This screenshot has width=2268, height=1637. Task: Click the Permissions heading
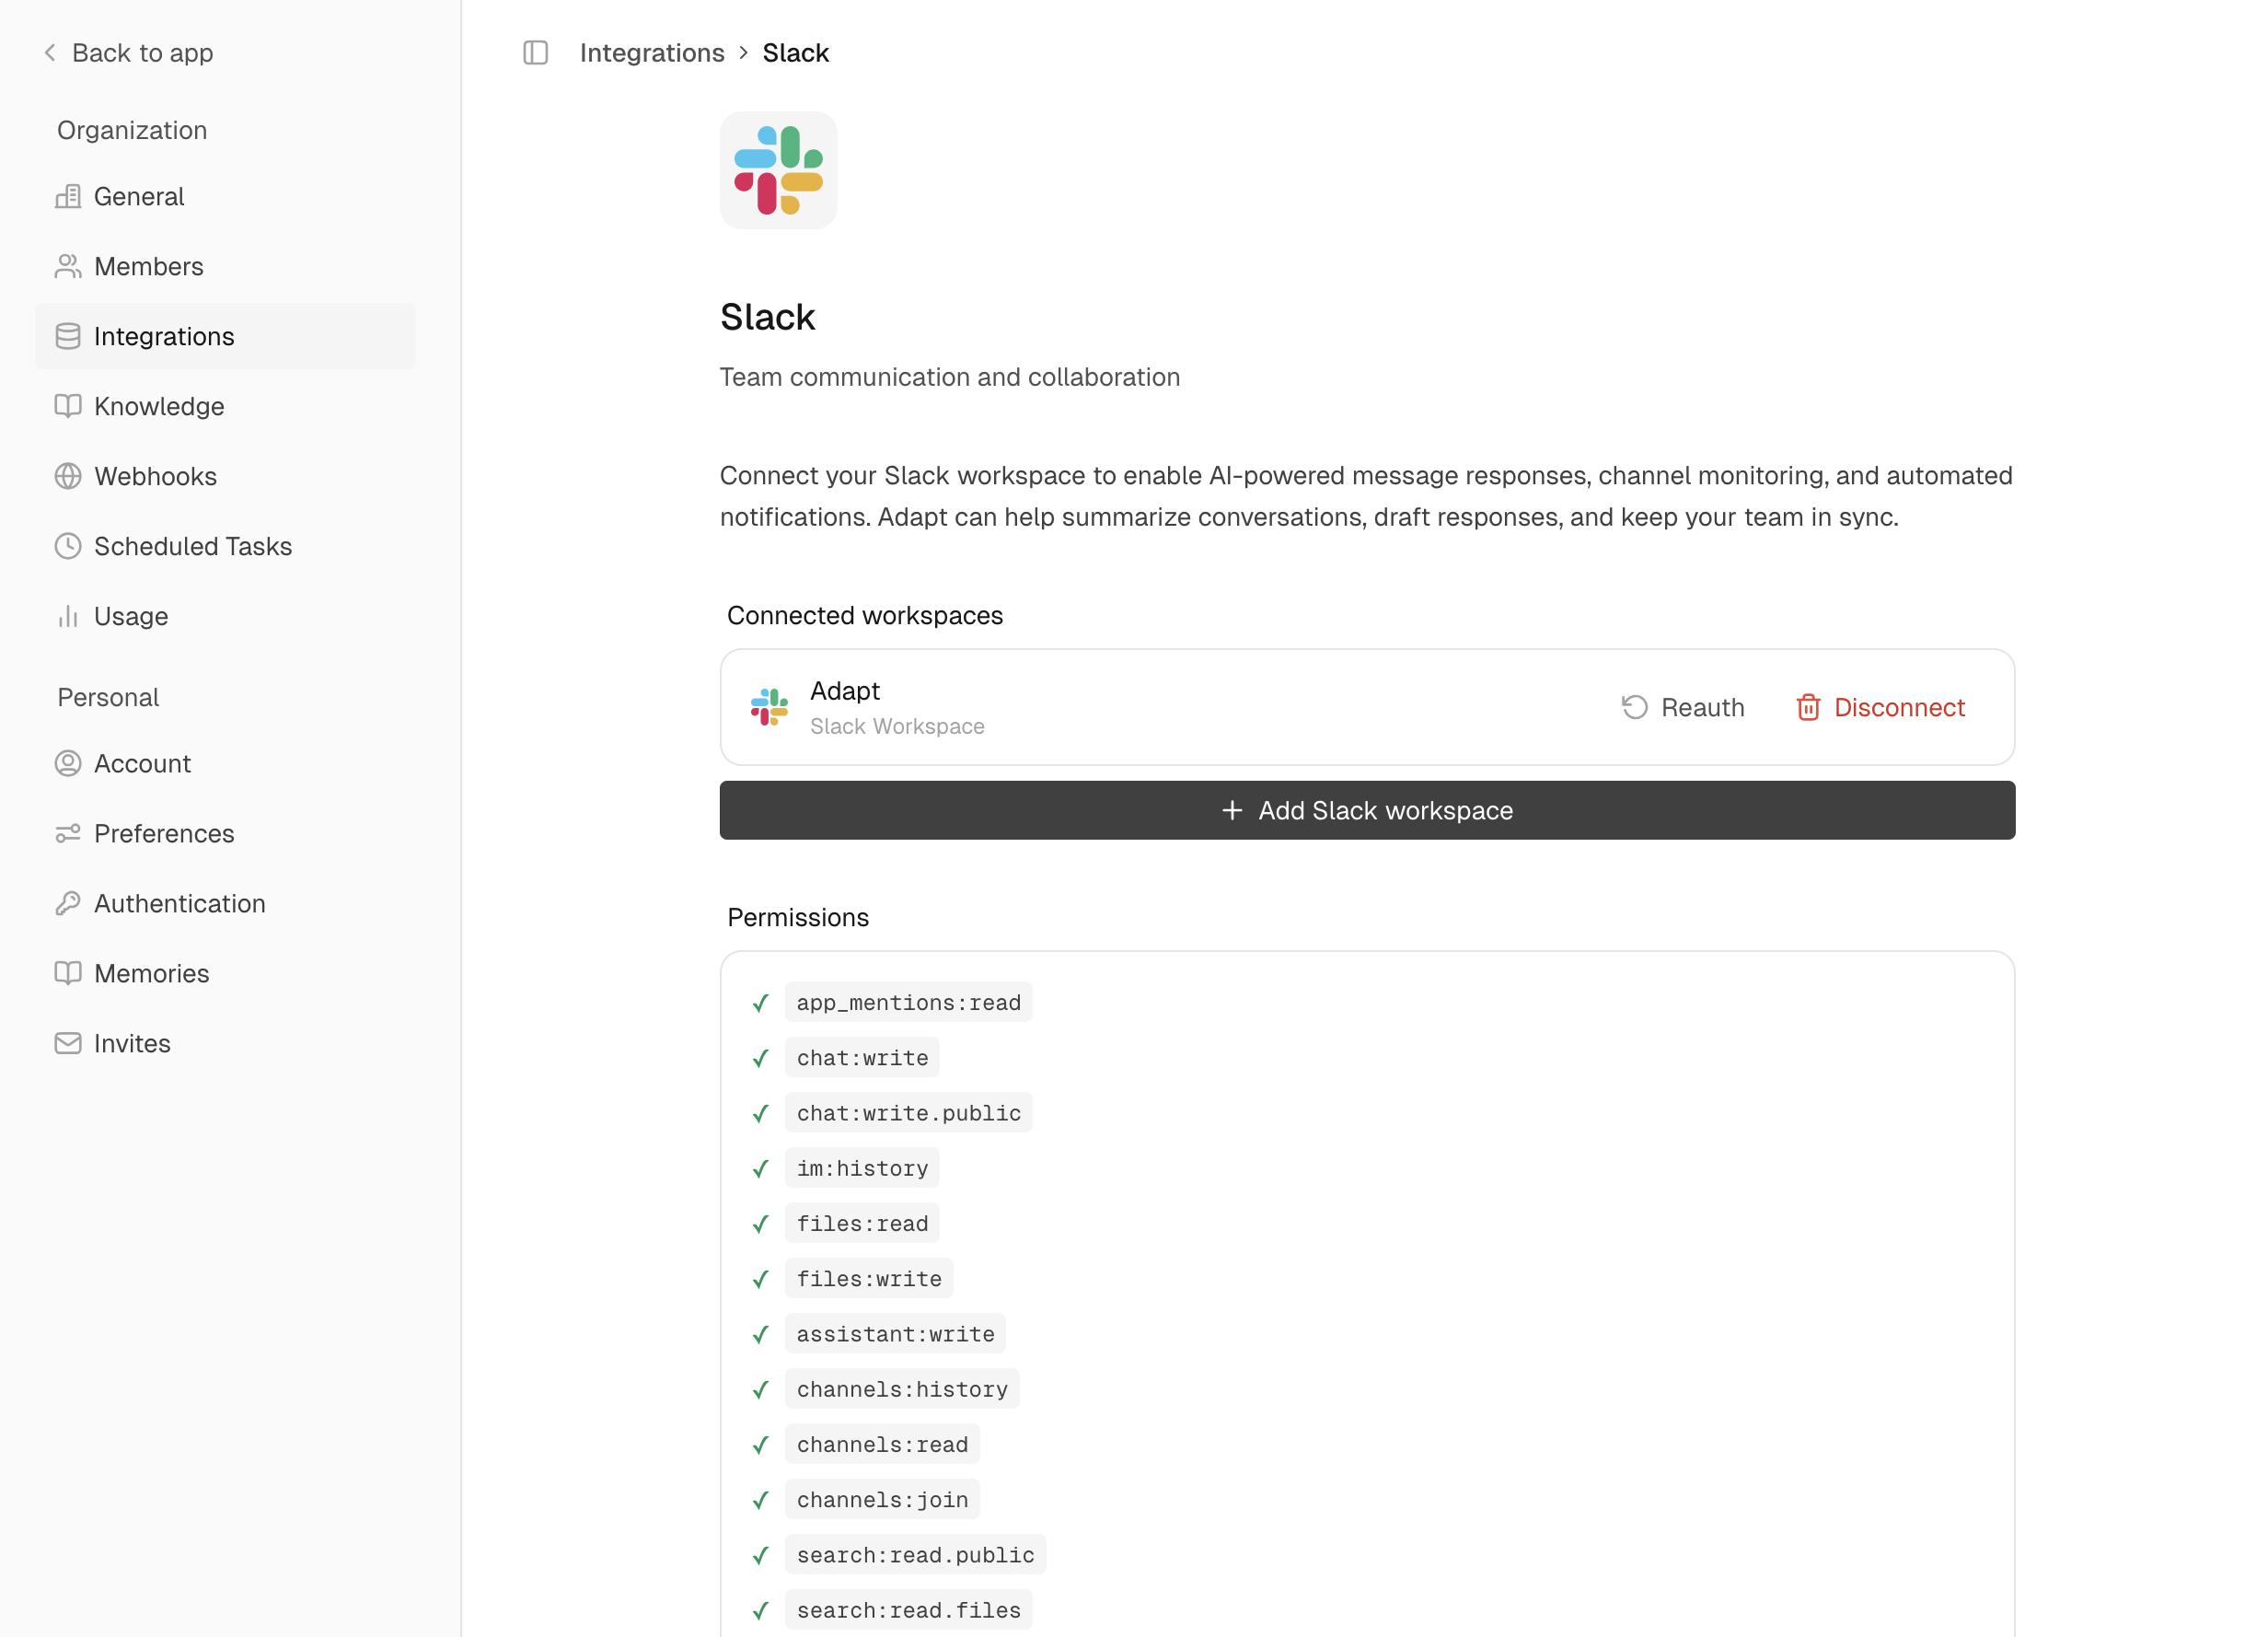pyautogui.click(x=798, y=917)
